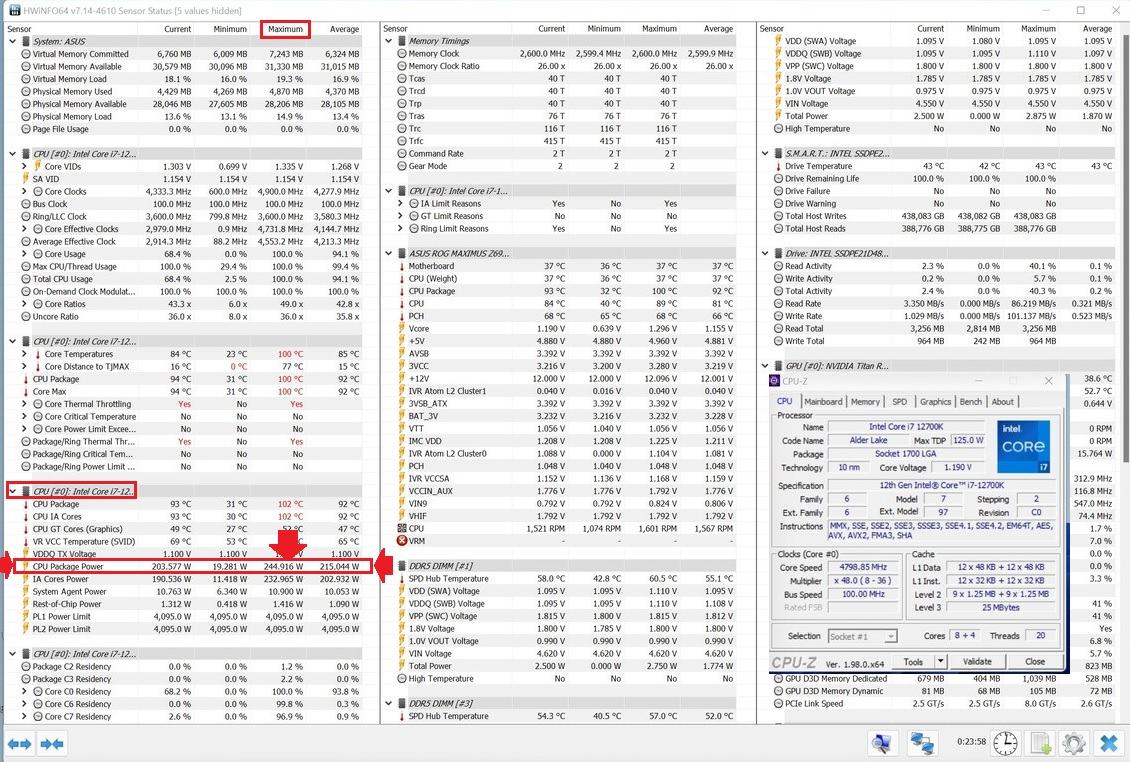This screenshot has width=1130, height=762.
Task: Click the Max TDP 125.0 W field
Action: coord(968,440)
